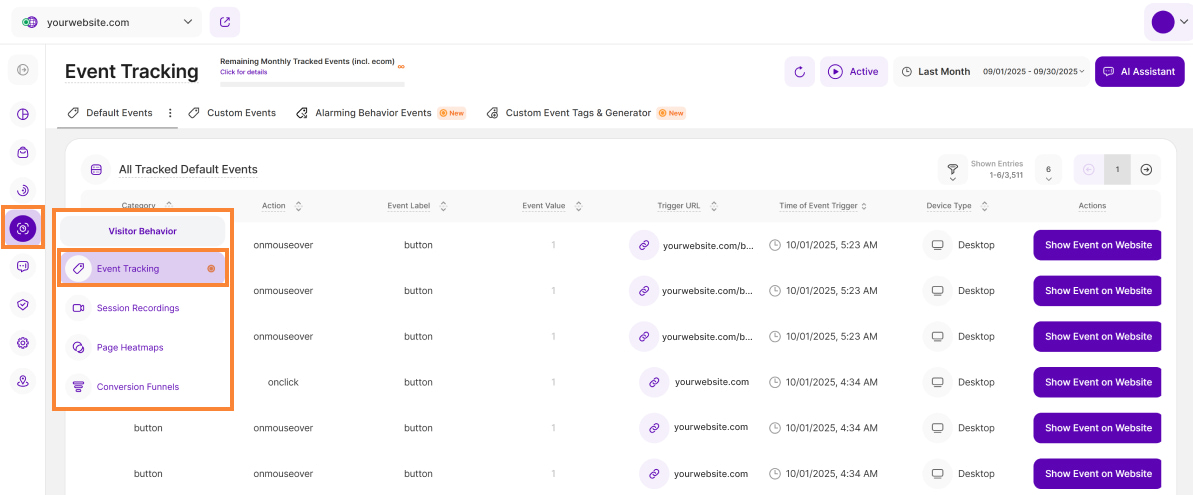The height and width of the screenshot is (495, 1193).
Task: Click 'Click for details' link
Action: pyautogui.click(x=243, y=72)
